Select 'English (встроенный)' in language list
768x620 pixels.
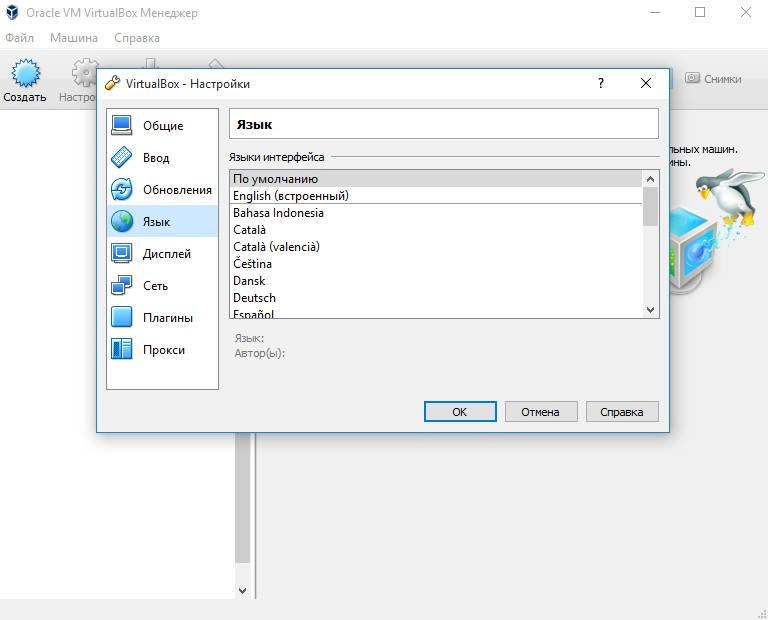pyautogui.click(x=436, y=196)
